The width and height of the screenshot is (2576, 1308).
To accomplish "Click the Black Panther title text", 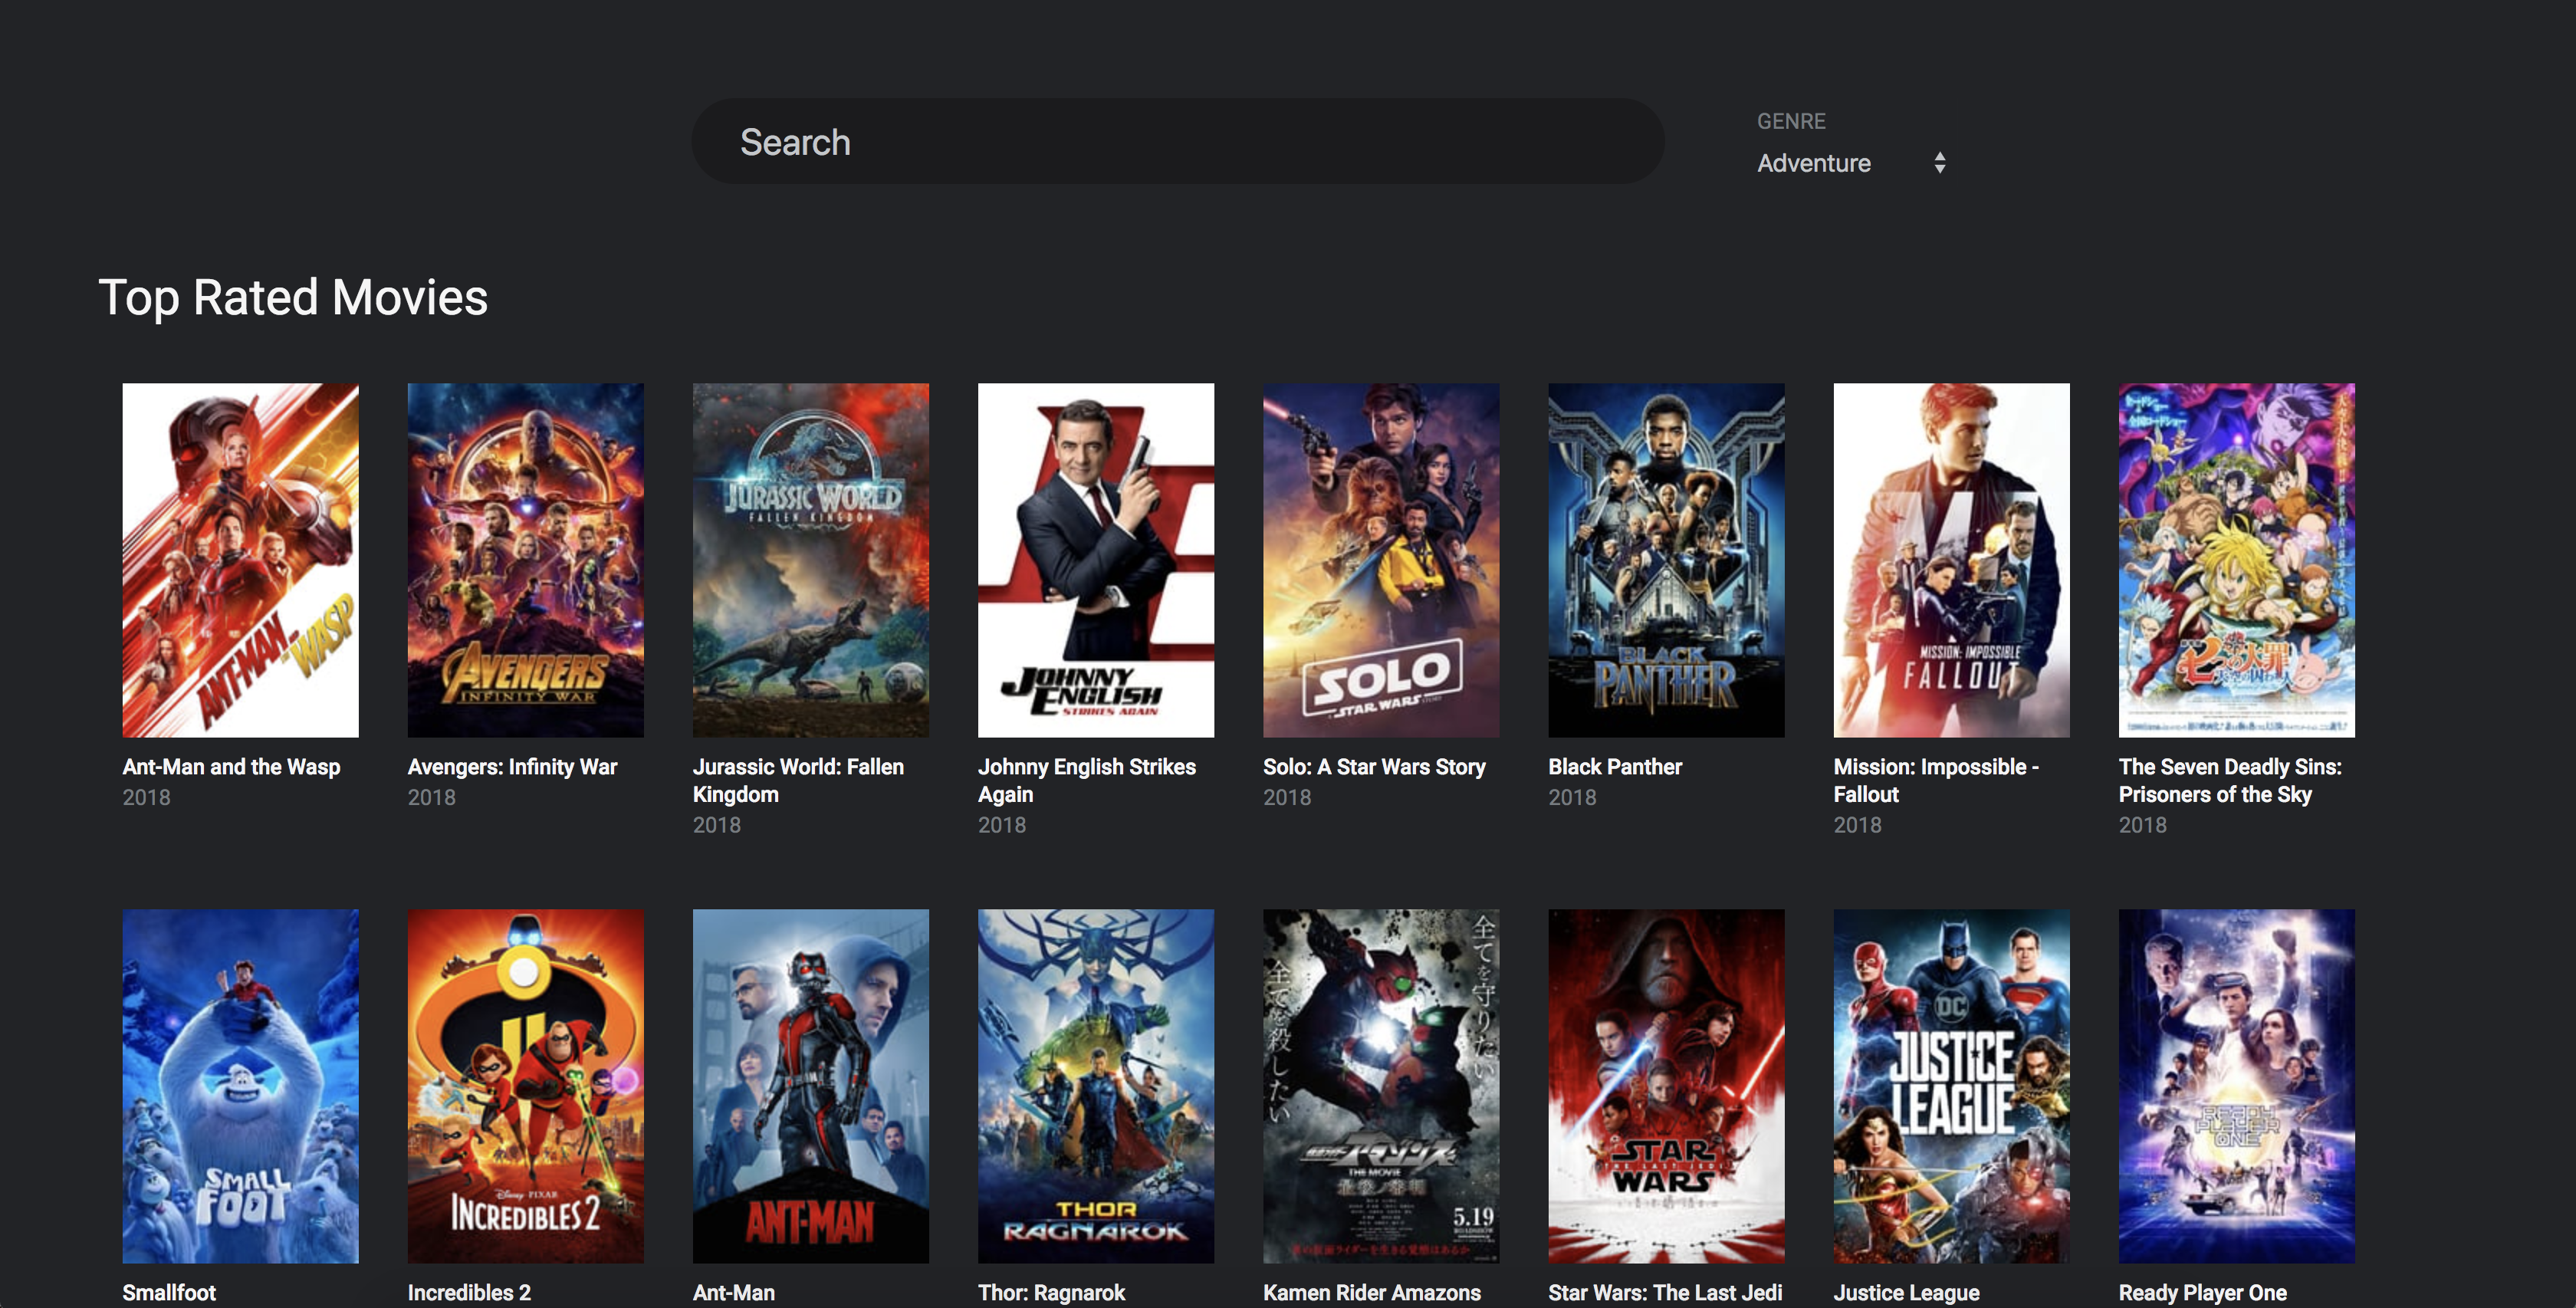I will tap(1614, 767).
